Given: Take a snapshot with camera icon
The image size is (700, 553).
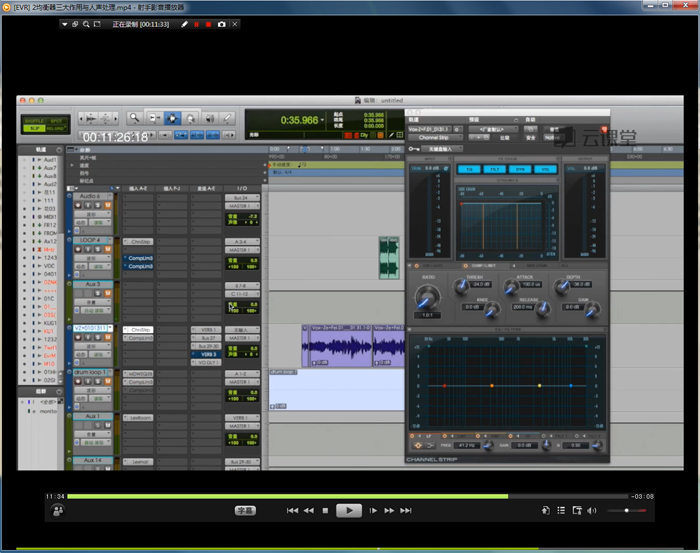Looking at the screenshot, I should (x=221, y=24).
